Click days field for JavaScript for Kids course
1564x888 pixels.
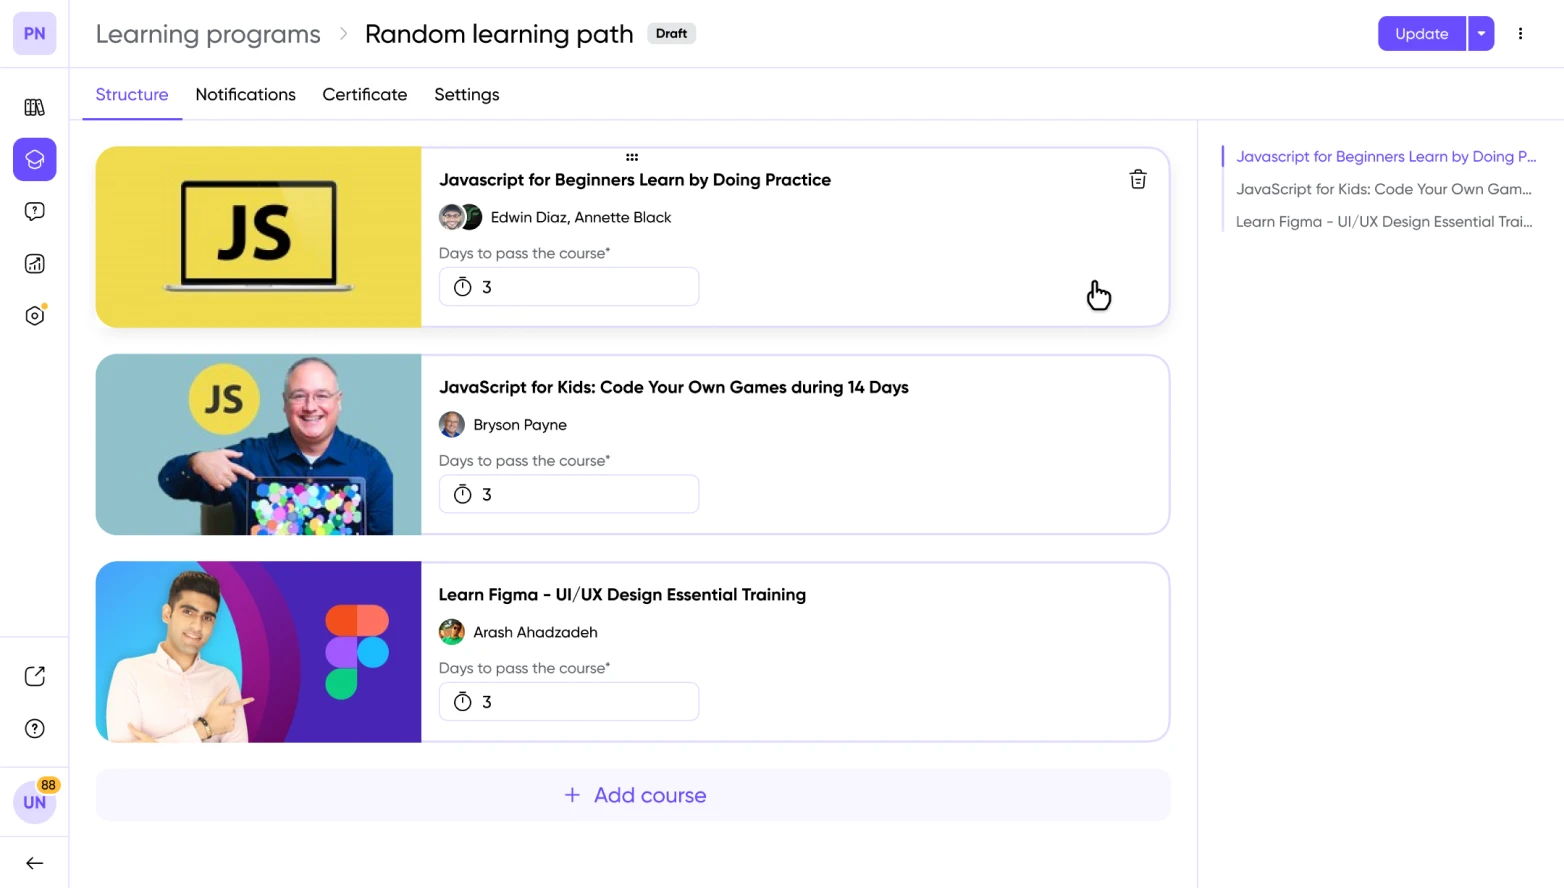tap(569, 494)
